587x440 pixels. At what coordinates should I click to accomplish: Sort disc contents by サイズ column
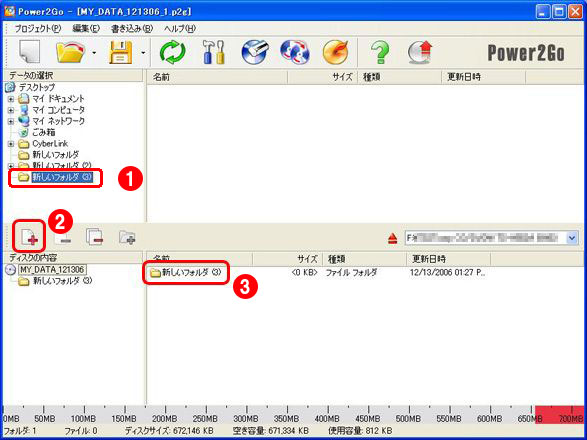coord(287,259)
